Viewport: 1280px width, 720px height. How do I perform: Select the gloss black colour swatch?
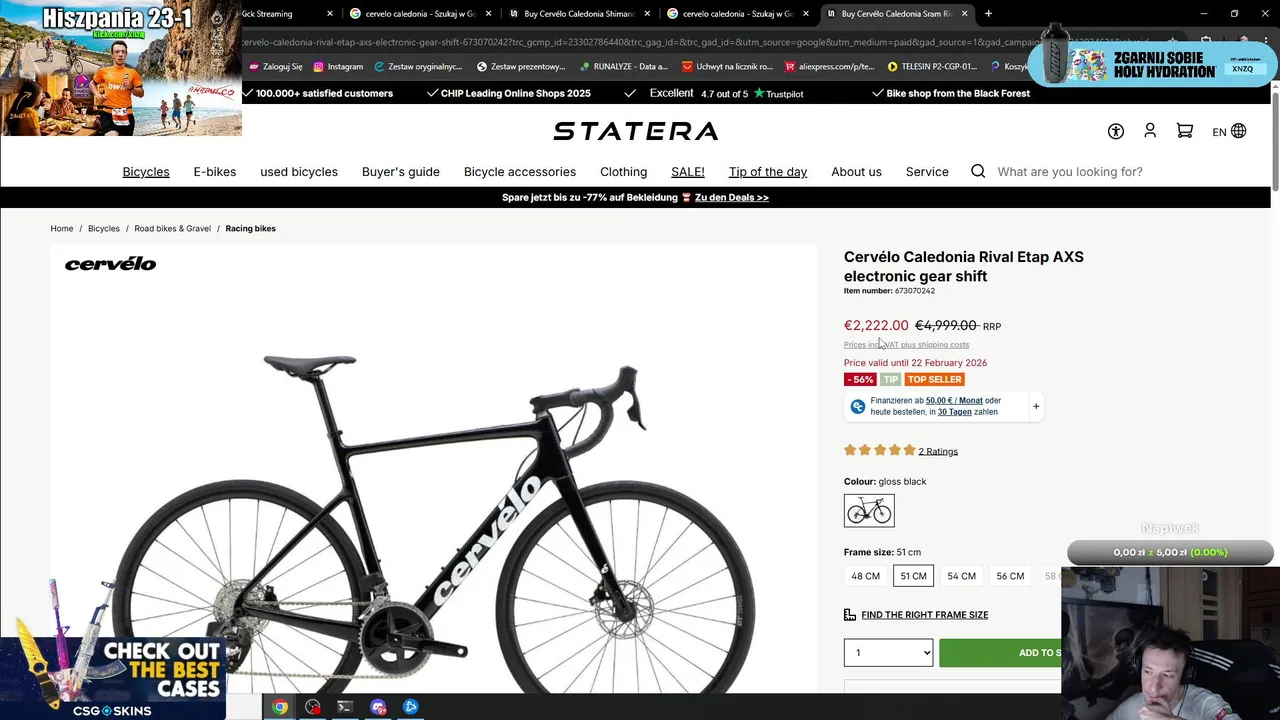tap(869, 511)
